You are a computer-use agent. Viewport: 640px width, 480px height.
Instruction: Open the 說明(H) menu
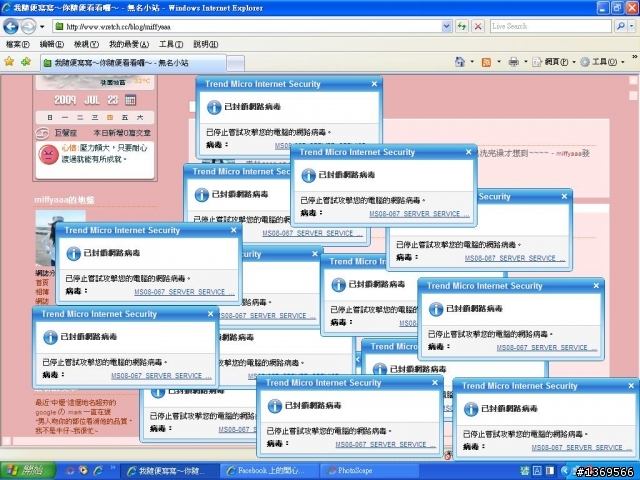click(x=205, y=44)
